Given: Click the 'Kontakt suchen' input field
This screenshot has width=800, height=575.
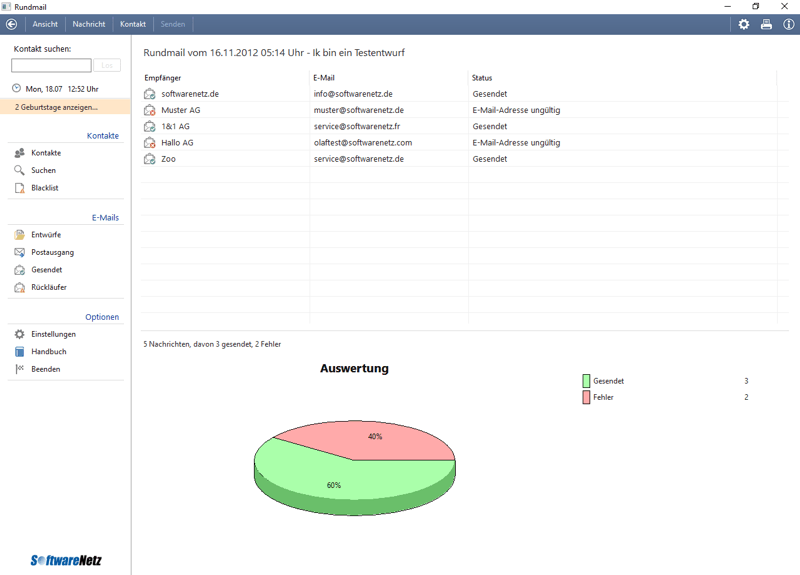Looking at the screenshot, I should (x=51, y=65).
